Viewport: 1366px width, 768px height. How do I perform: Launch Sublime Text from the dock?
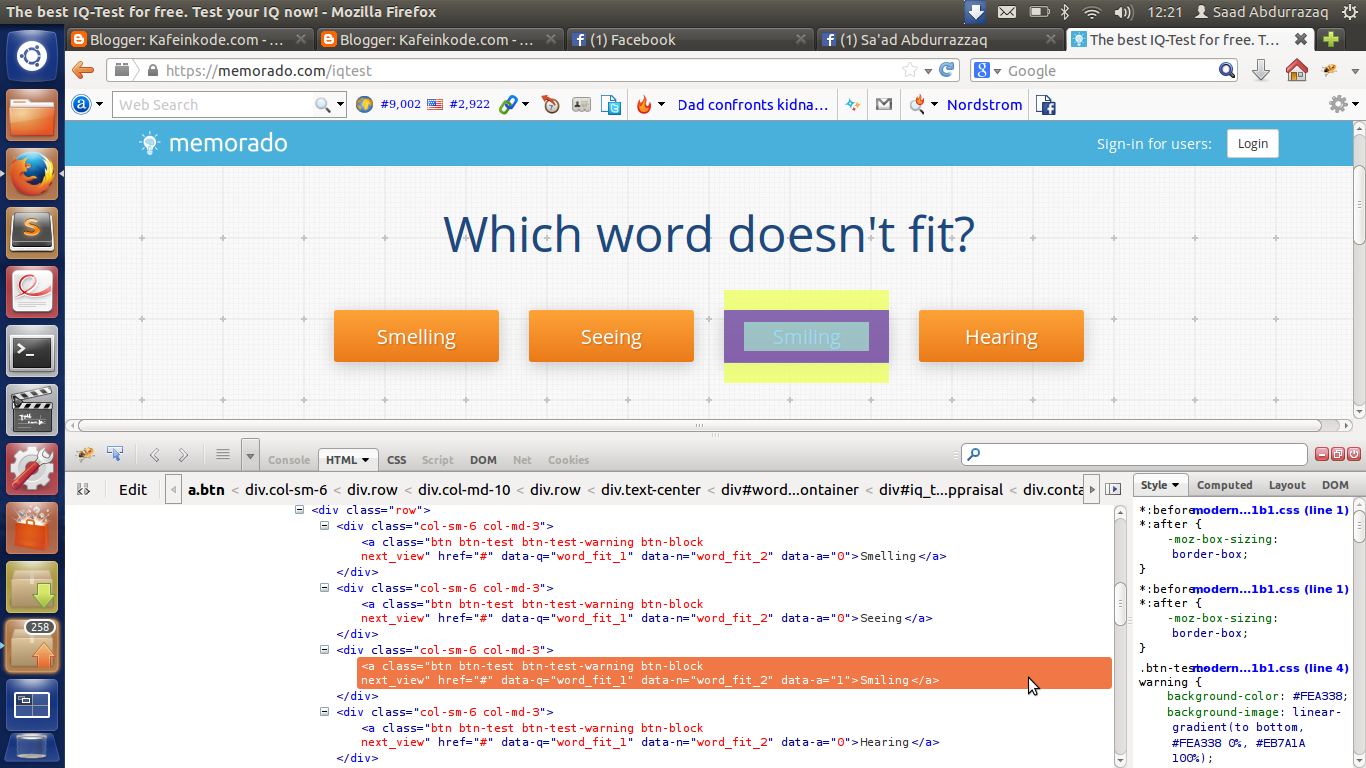tap(32, 233)
